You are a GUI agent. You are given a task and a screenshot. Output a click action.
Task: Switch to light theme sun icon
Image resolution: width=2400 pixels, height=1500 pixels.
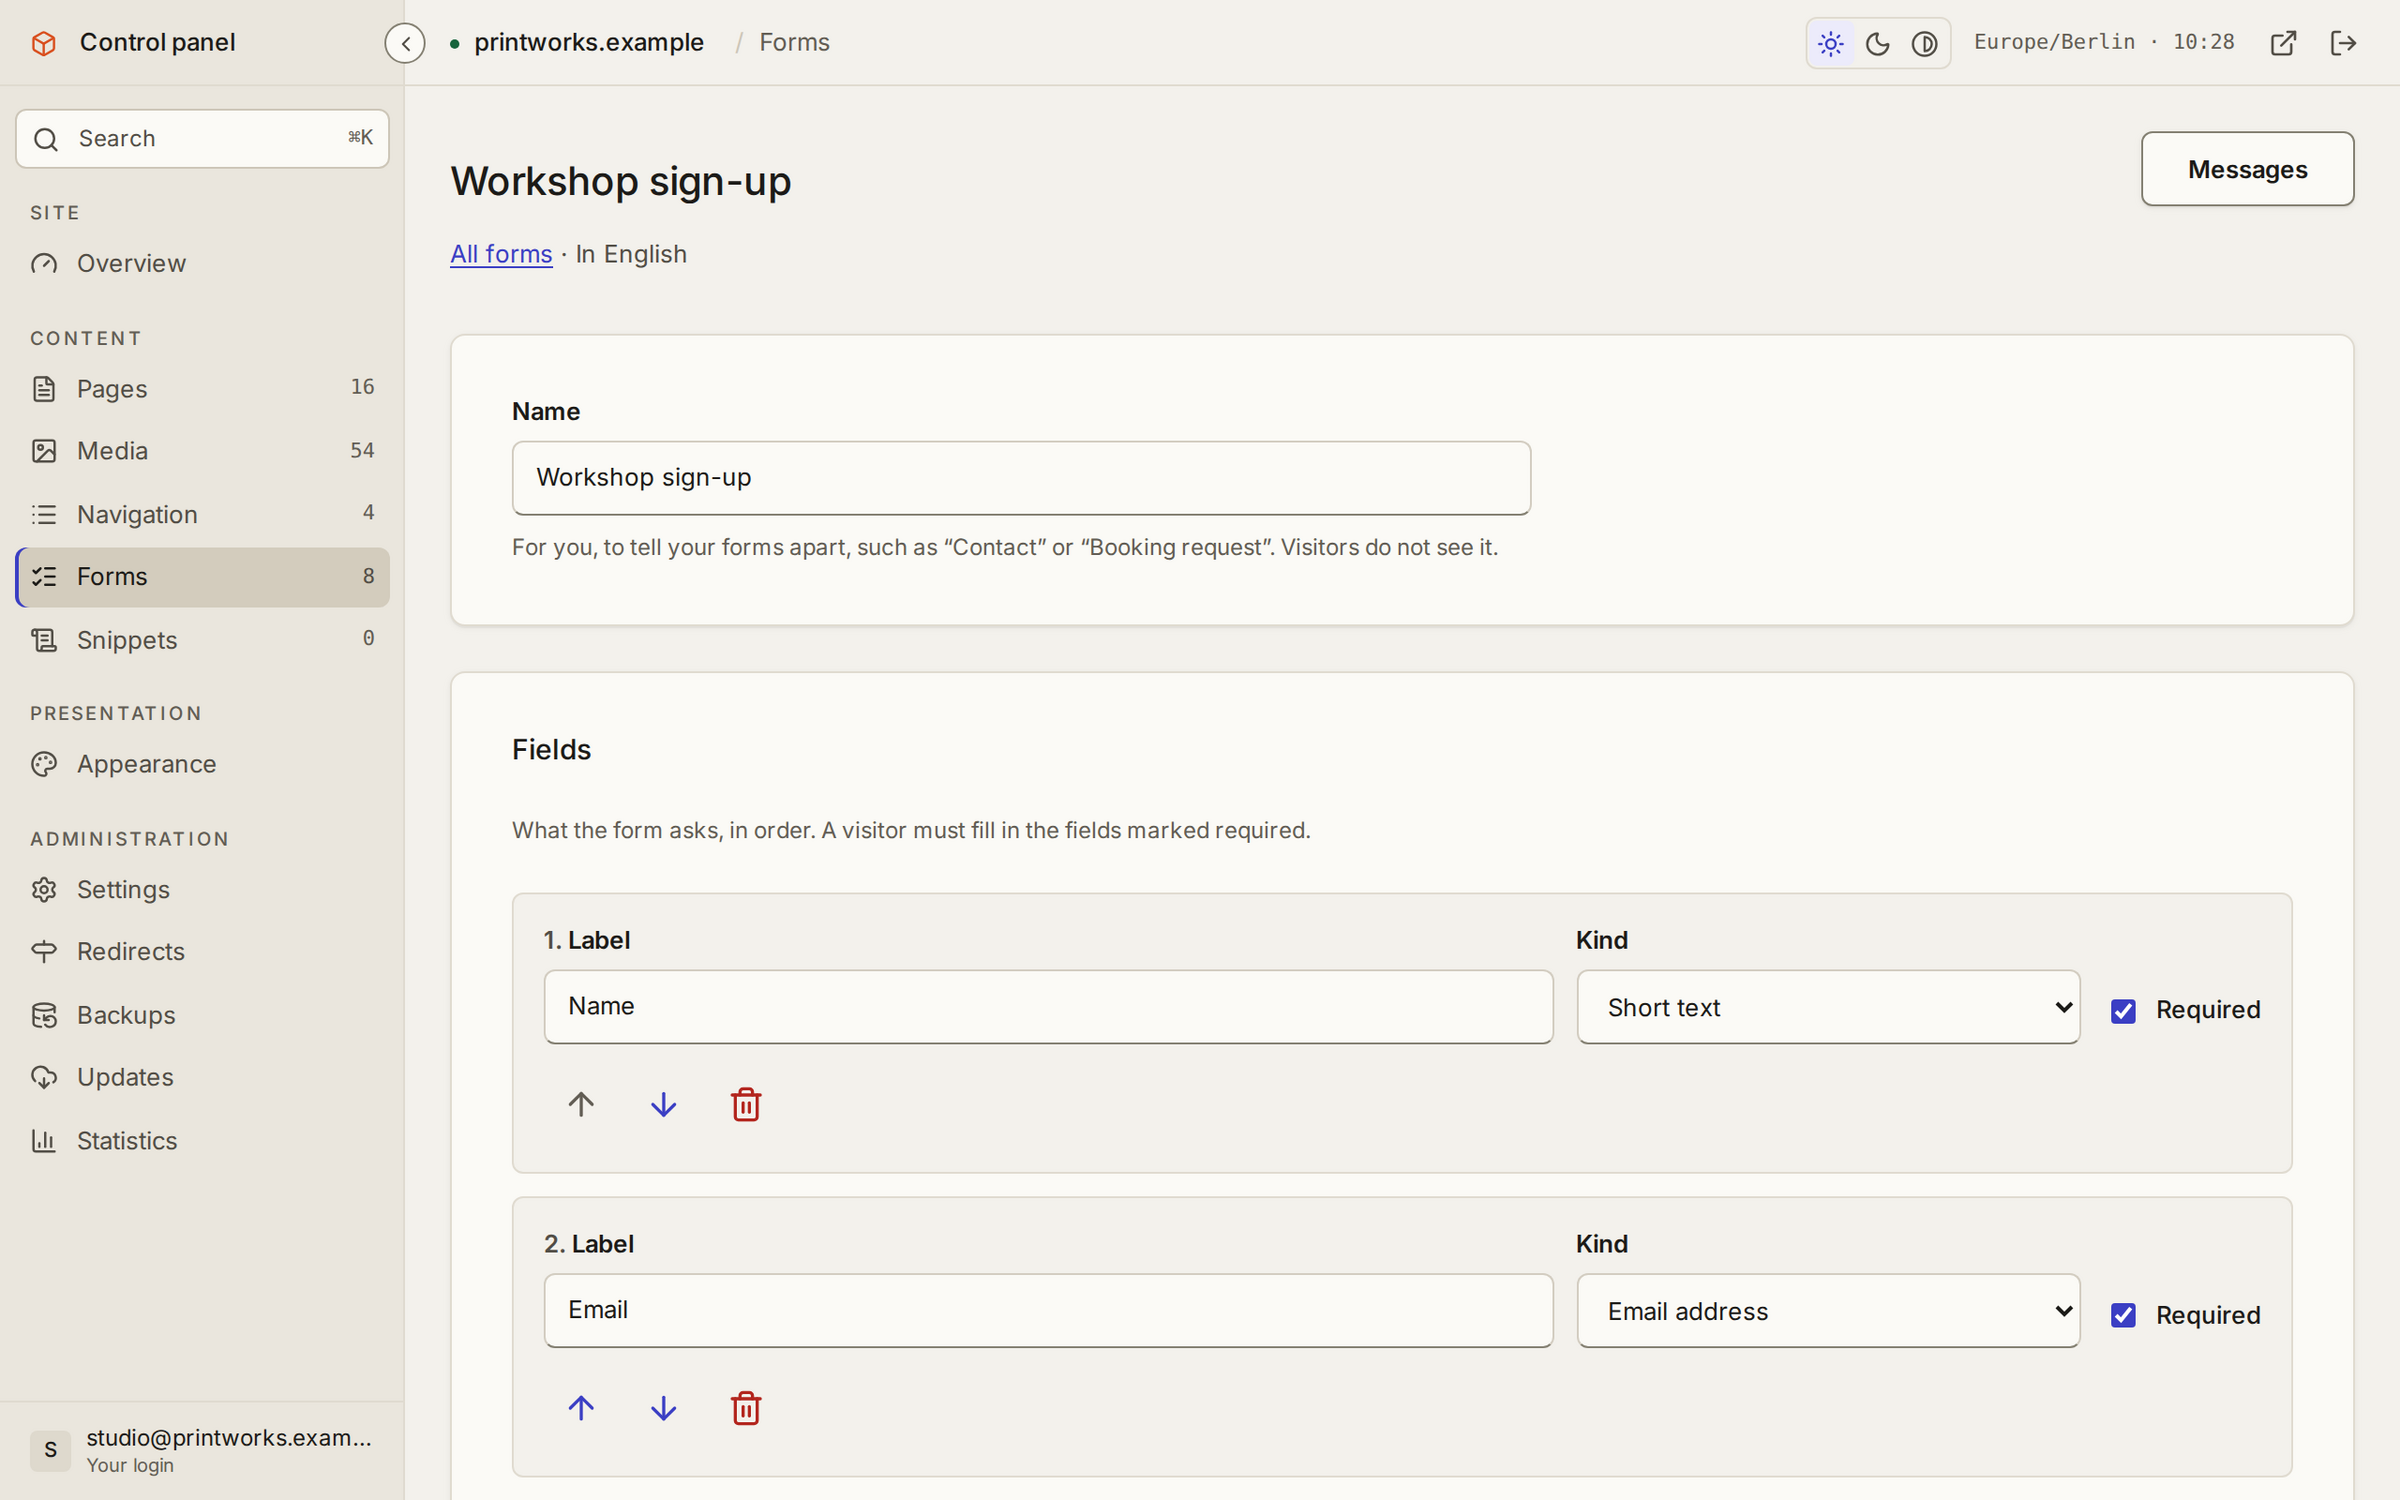point(1831,43)
